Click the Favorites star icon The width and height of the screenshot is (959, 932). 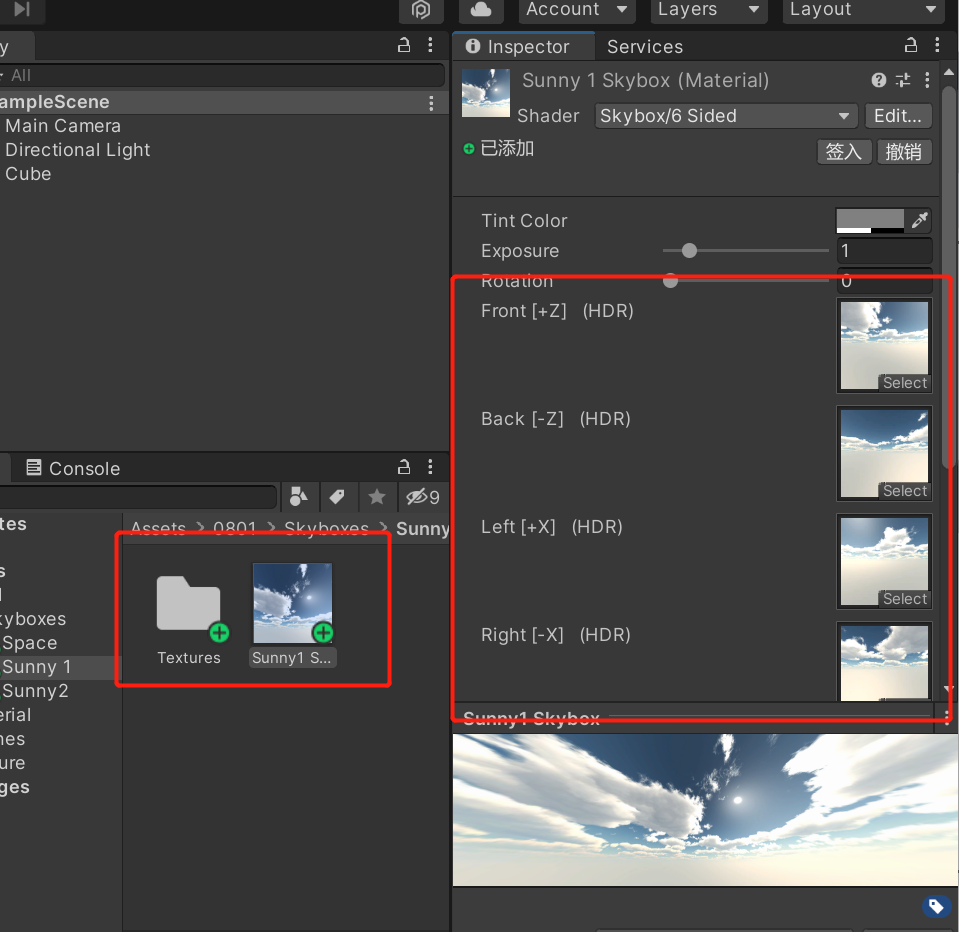377,497
